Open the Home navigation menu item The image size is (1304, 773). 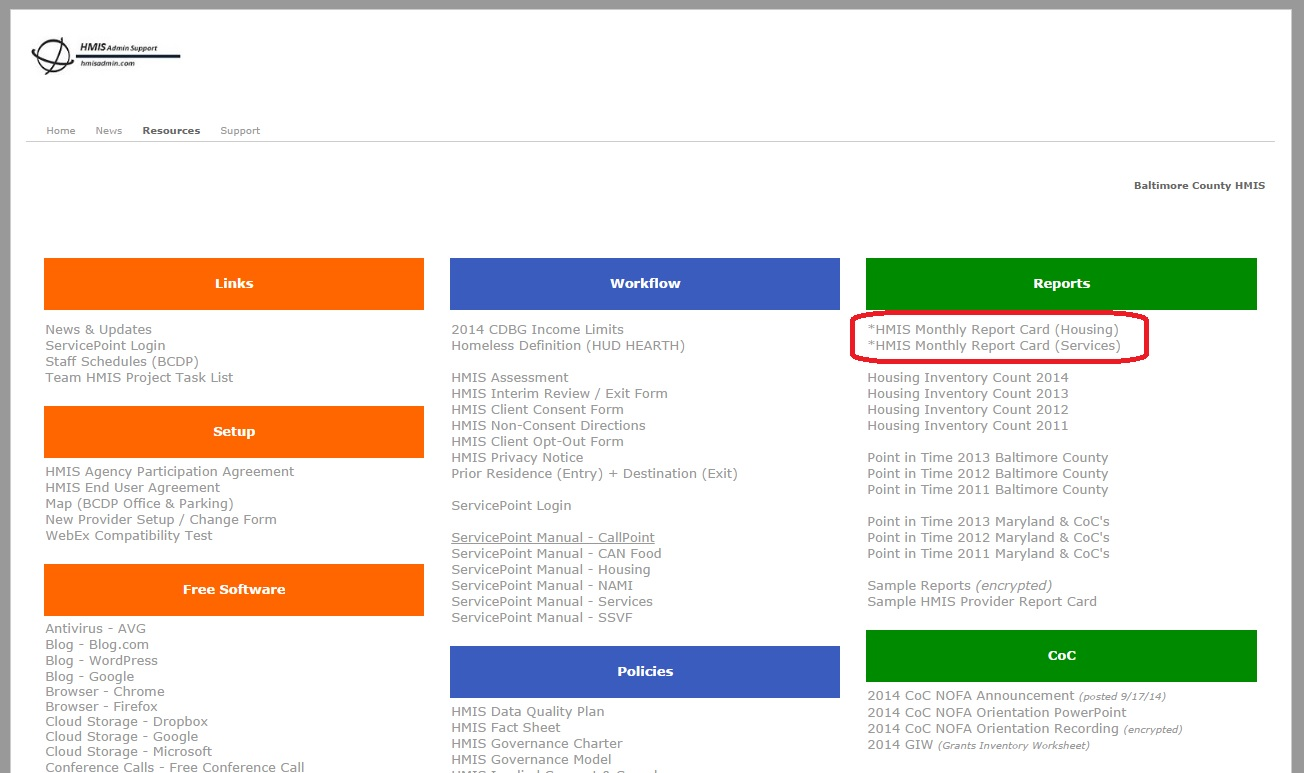[60, 130]
